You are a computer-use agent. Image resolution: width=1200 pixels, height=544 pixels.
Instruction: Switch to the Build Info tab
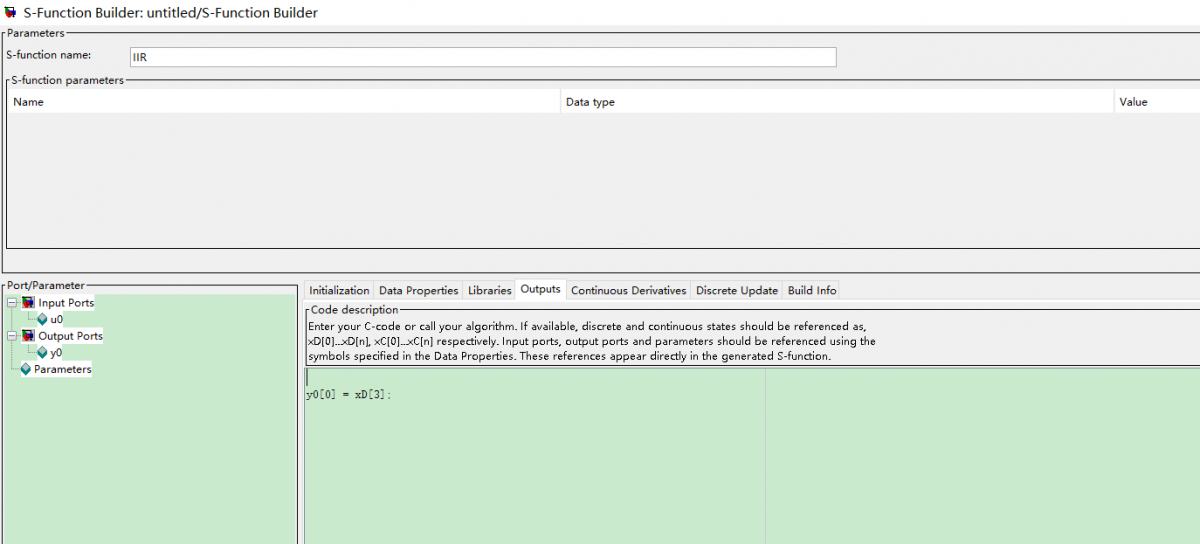(x=812, y=290)
